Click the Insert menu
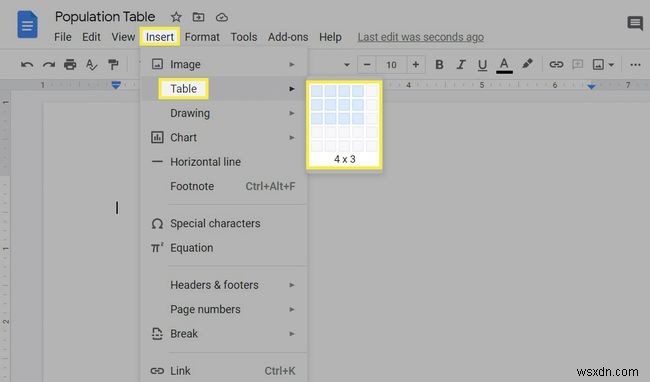650x382 pixels. pyautogui.click(x=160, y=37)
